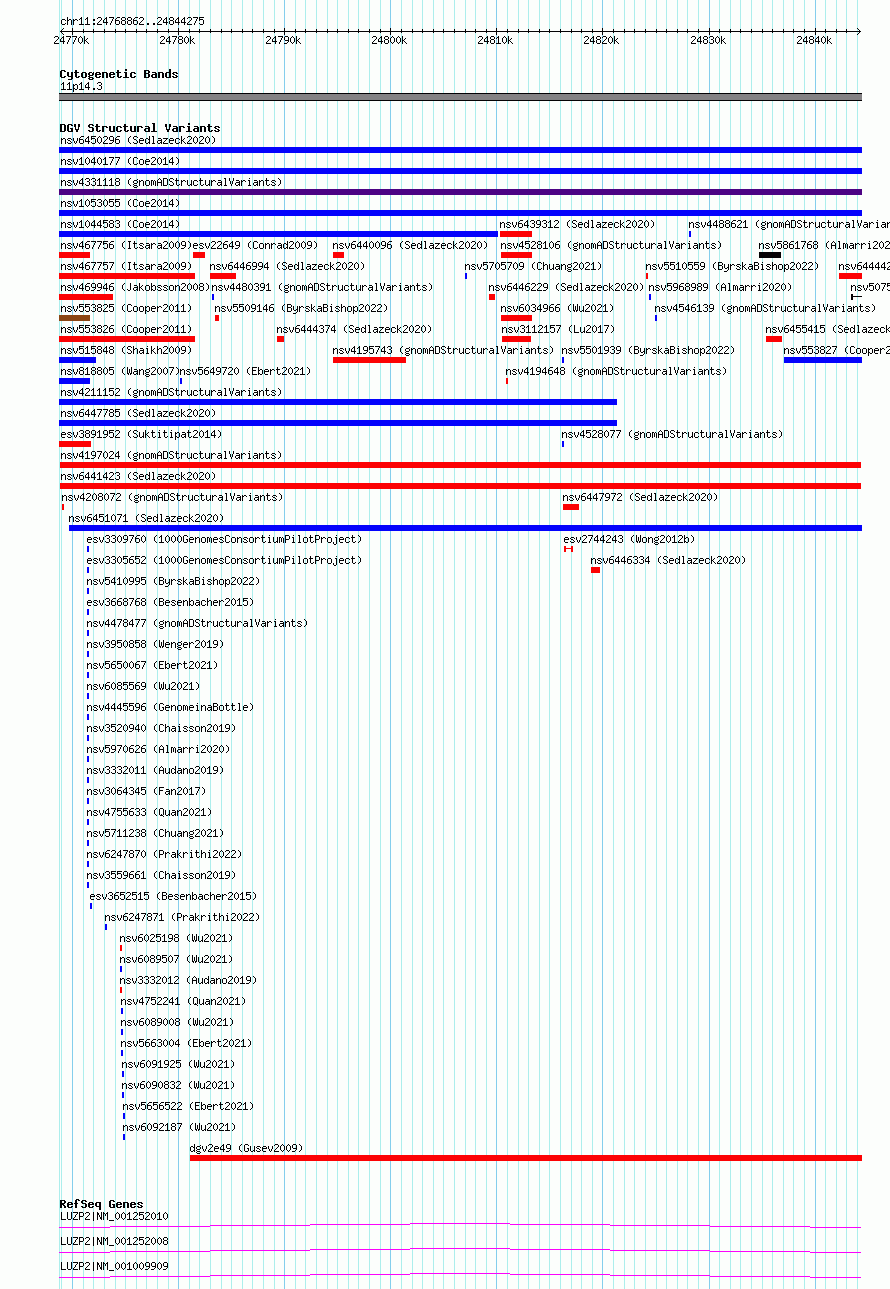Click esv3668768 (Besenbacher2015) variant label
The image size is (890, 1289).
170,602
